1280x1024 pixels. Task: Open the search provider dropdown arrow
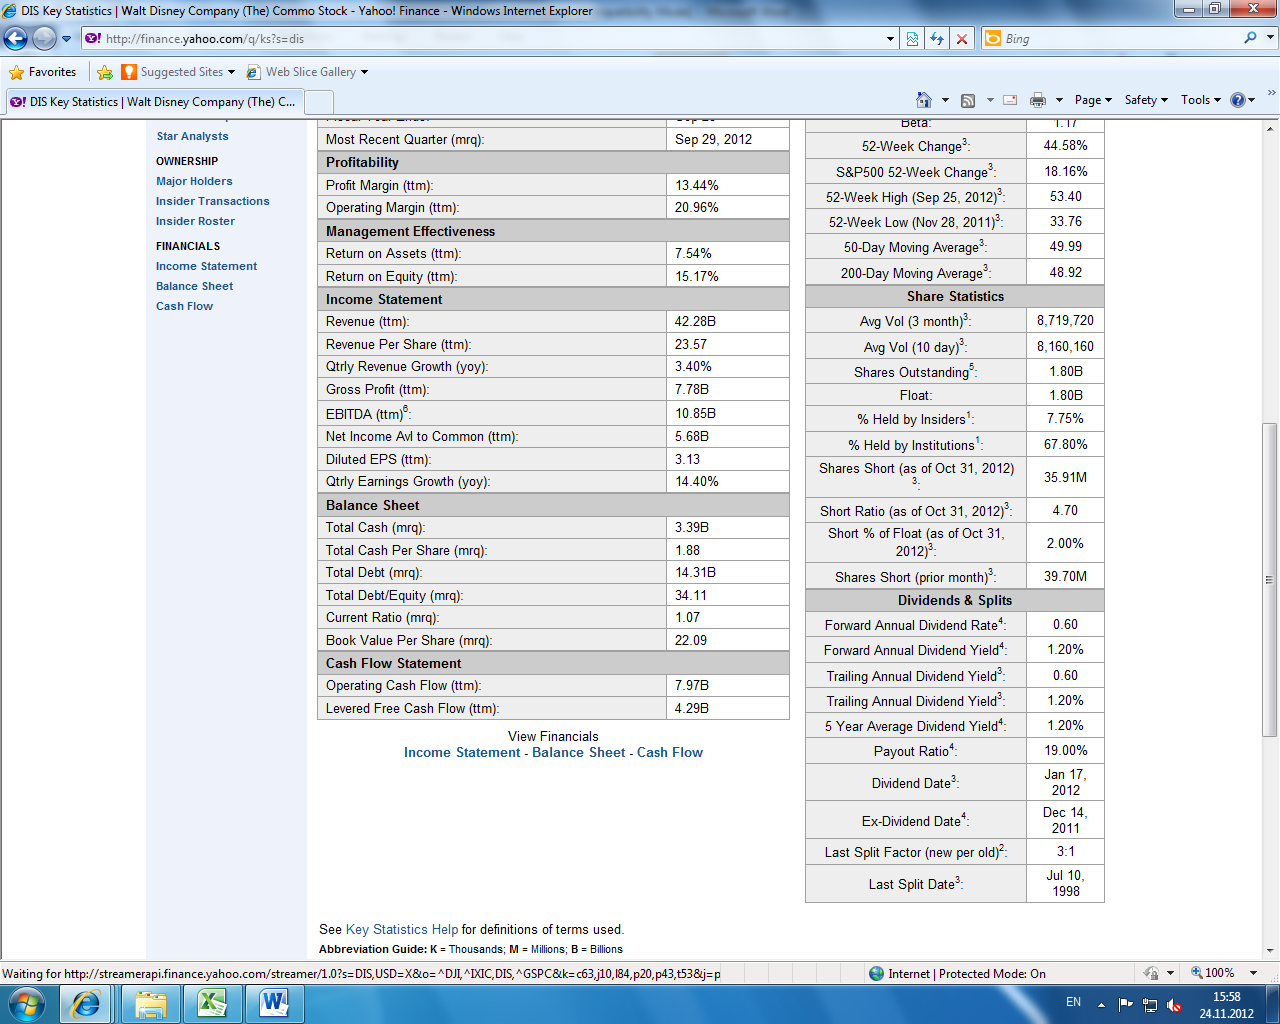[1271, 38]
